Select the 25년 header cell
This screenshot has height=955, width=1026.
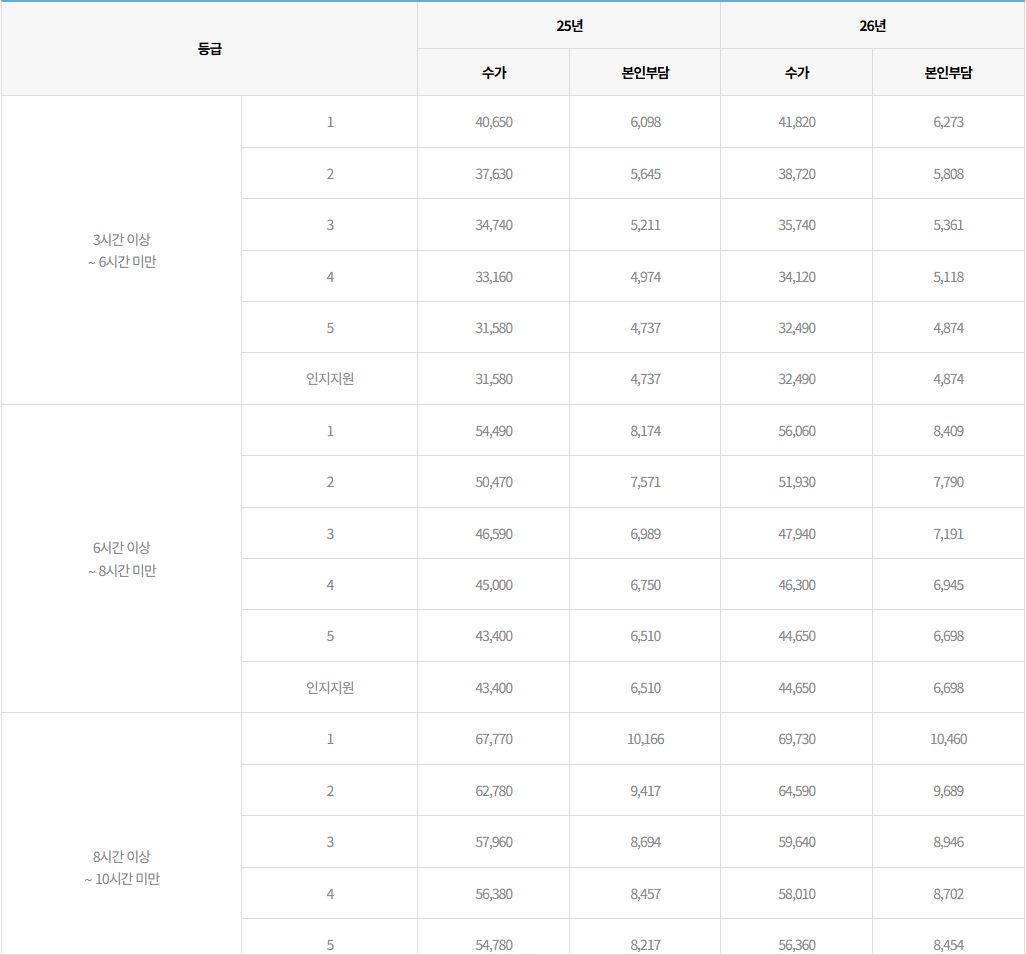pyautogui.click(x=569, y=26)
